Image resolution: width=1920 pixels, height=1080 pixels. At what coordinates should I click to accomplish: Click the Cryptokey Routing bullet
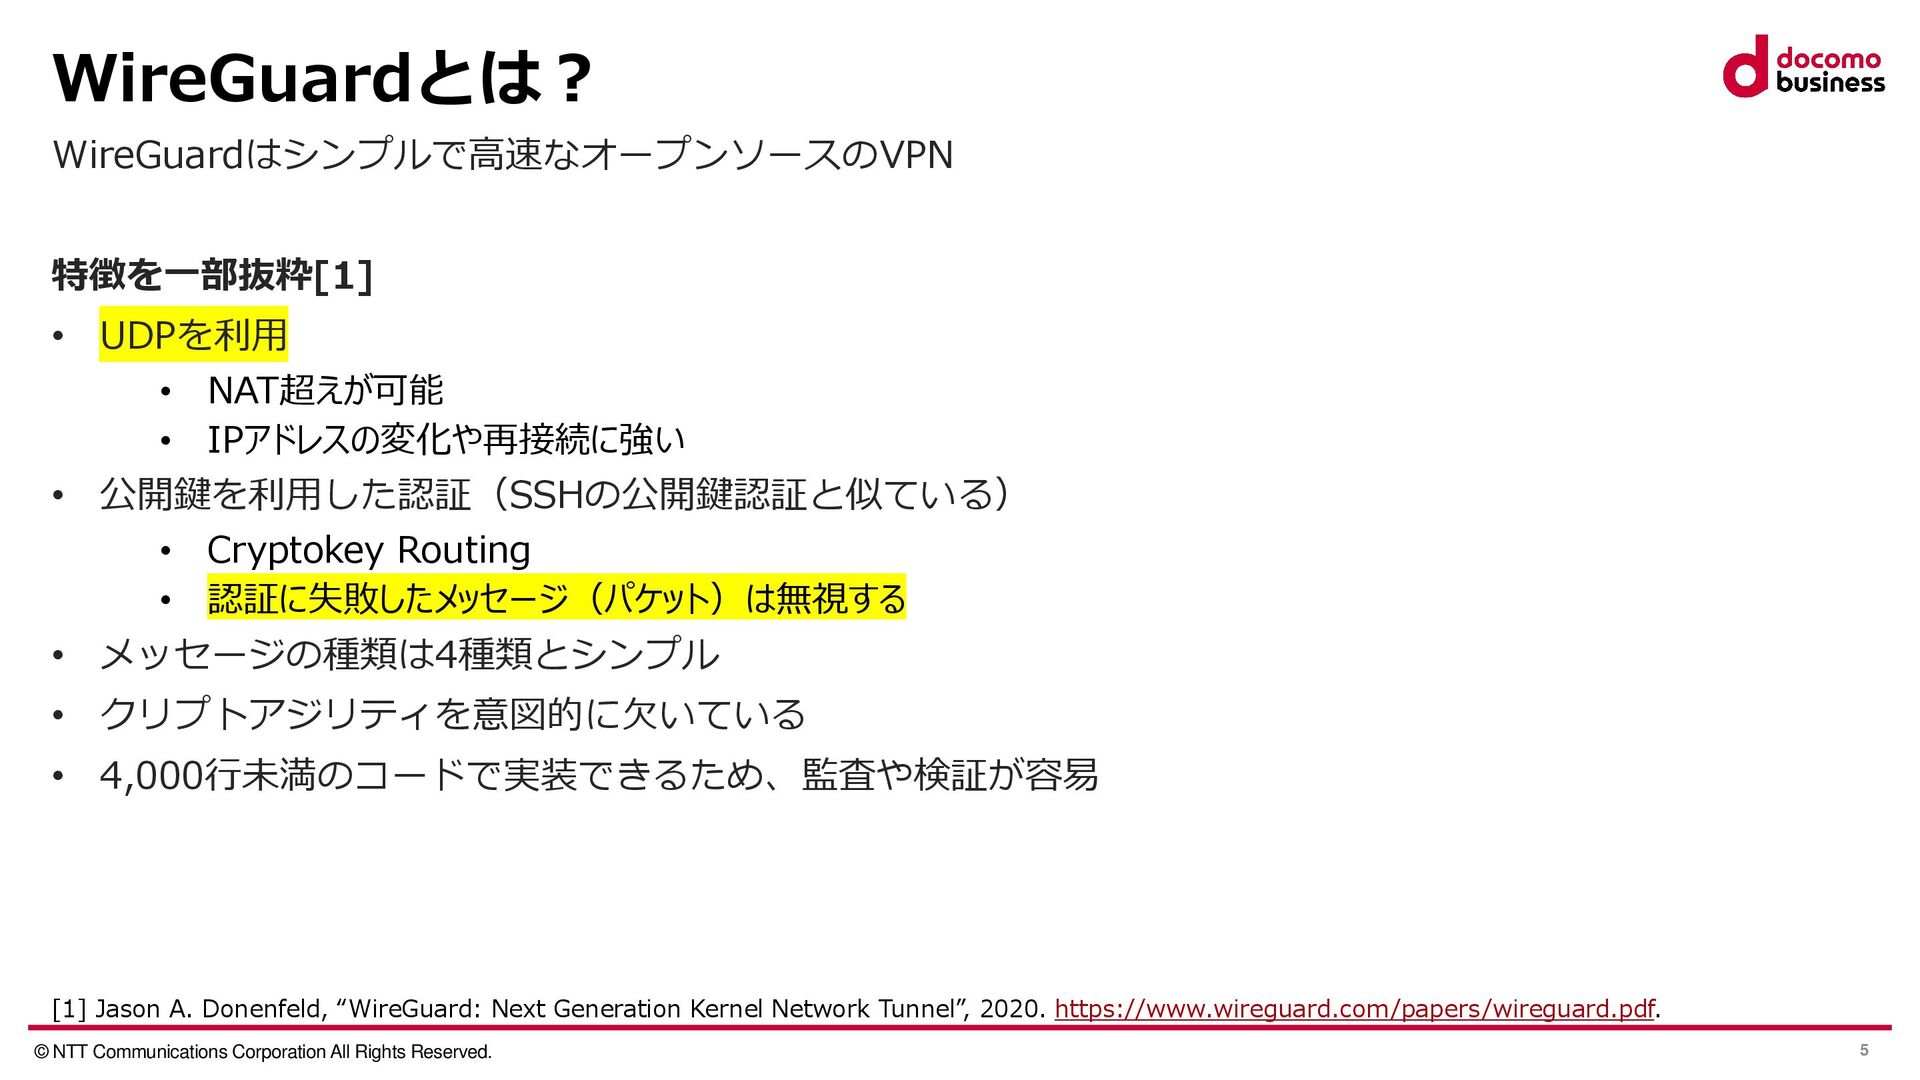(x=368, y=550)
